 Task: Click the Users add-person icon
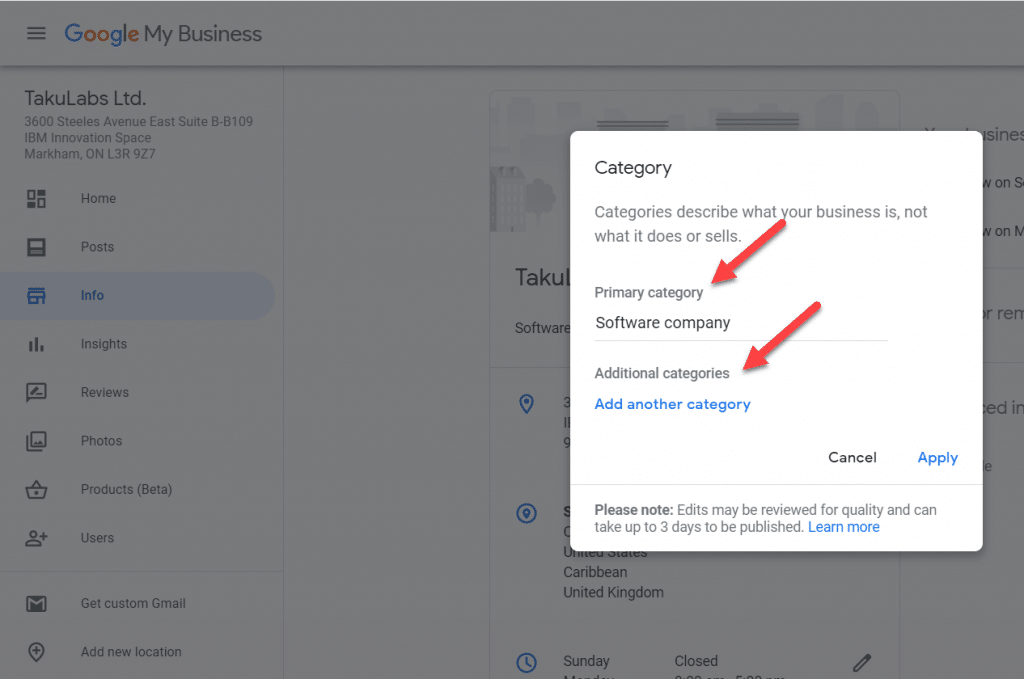[x=36, y=538]
